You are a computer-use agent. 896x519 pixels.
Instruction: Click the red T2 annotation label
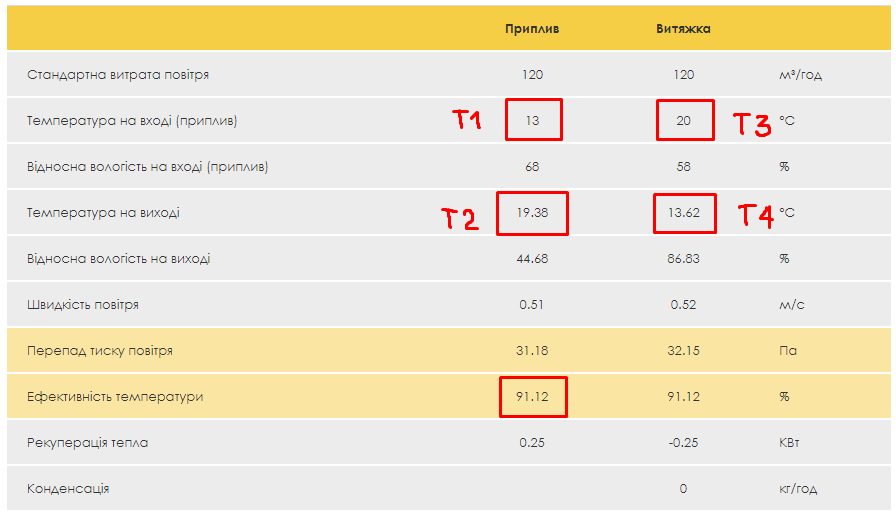coord(460,218)
